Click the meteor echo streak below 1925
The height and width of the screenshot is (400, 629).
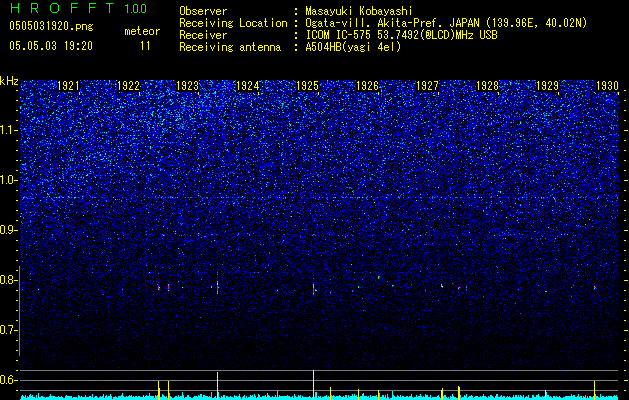[x=313, y=289]
